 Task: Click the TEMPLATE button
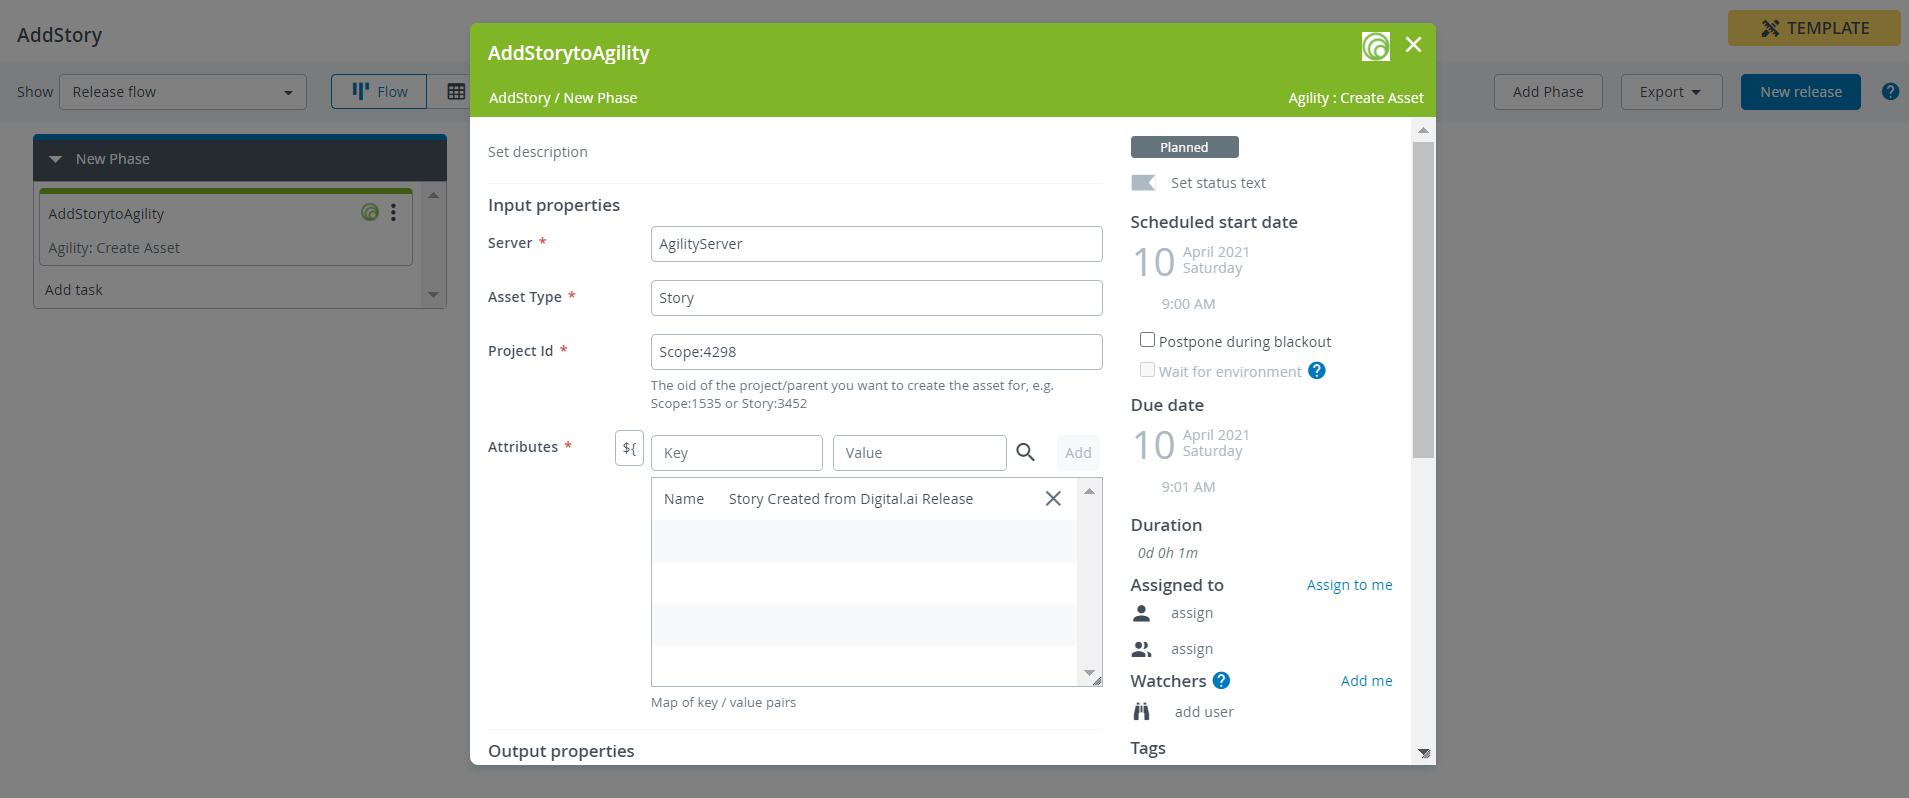click(x=1814, y=28)
